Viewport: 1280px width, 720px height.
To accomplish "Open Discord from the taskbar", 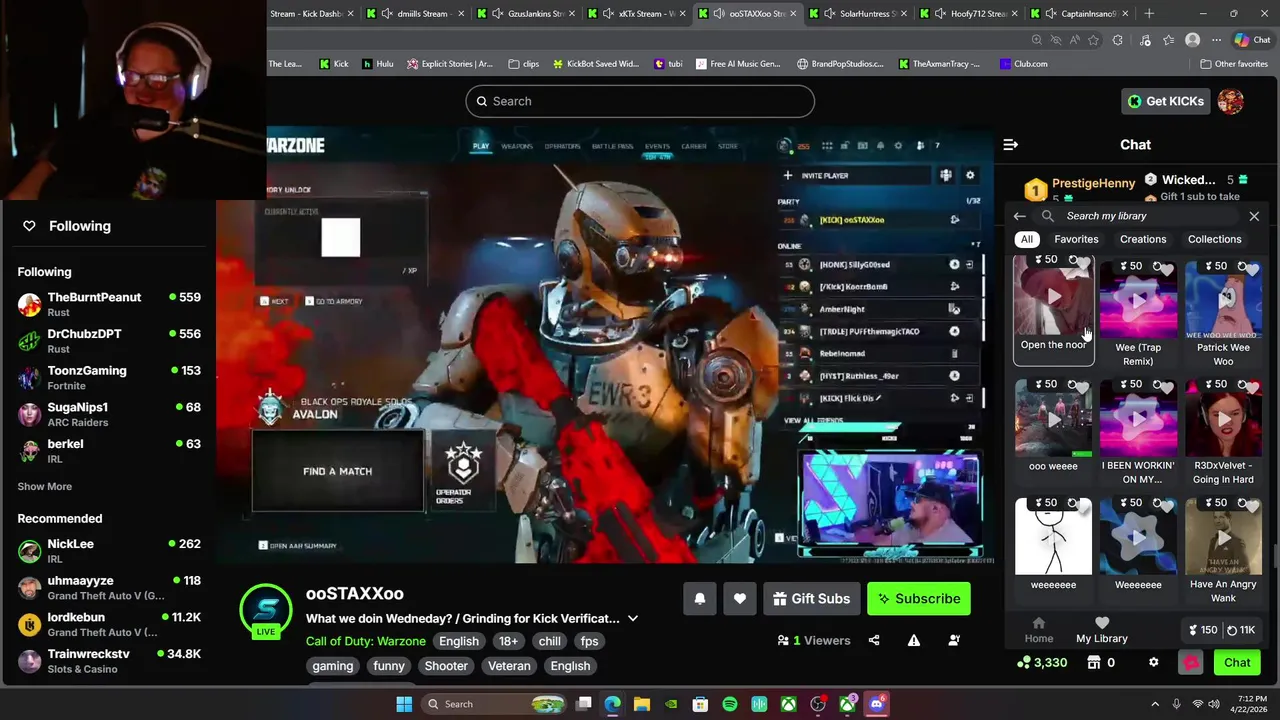I will pos(876,704).
